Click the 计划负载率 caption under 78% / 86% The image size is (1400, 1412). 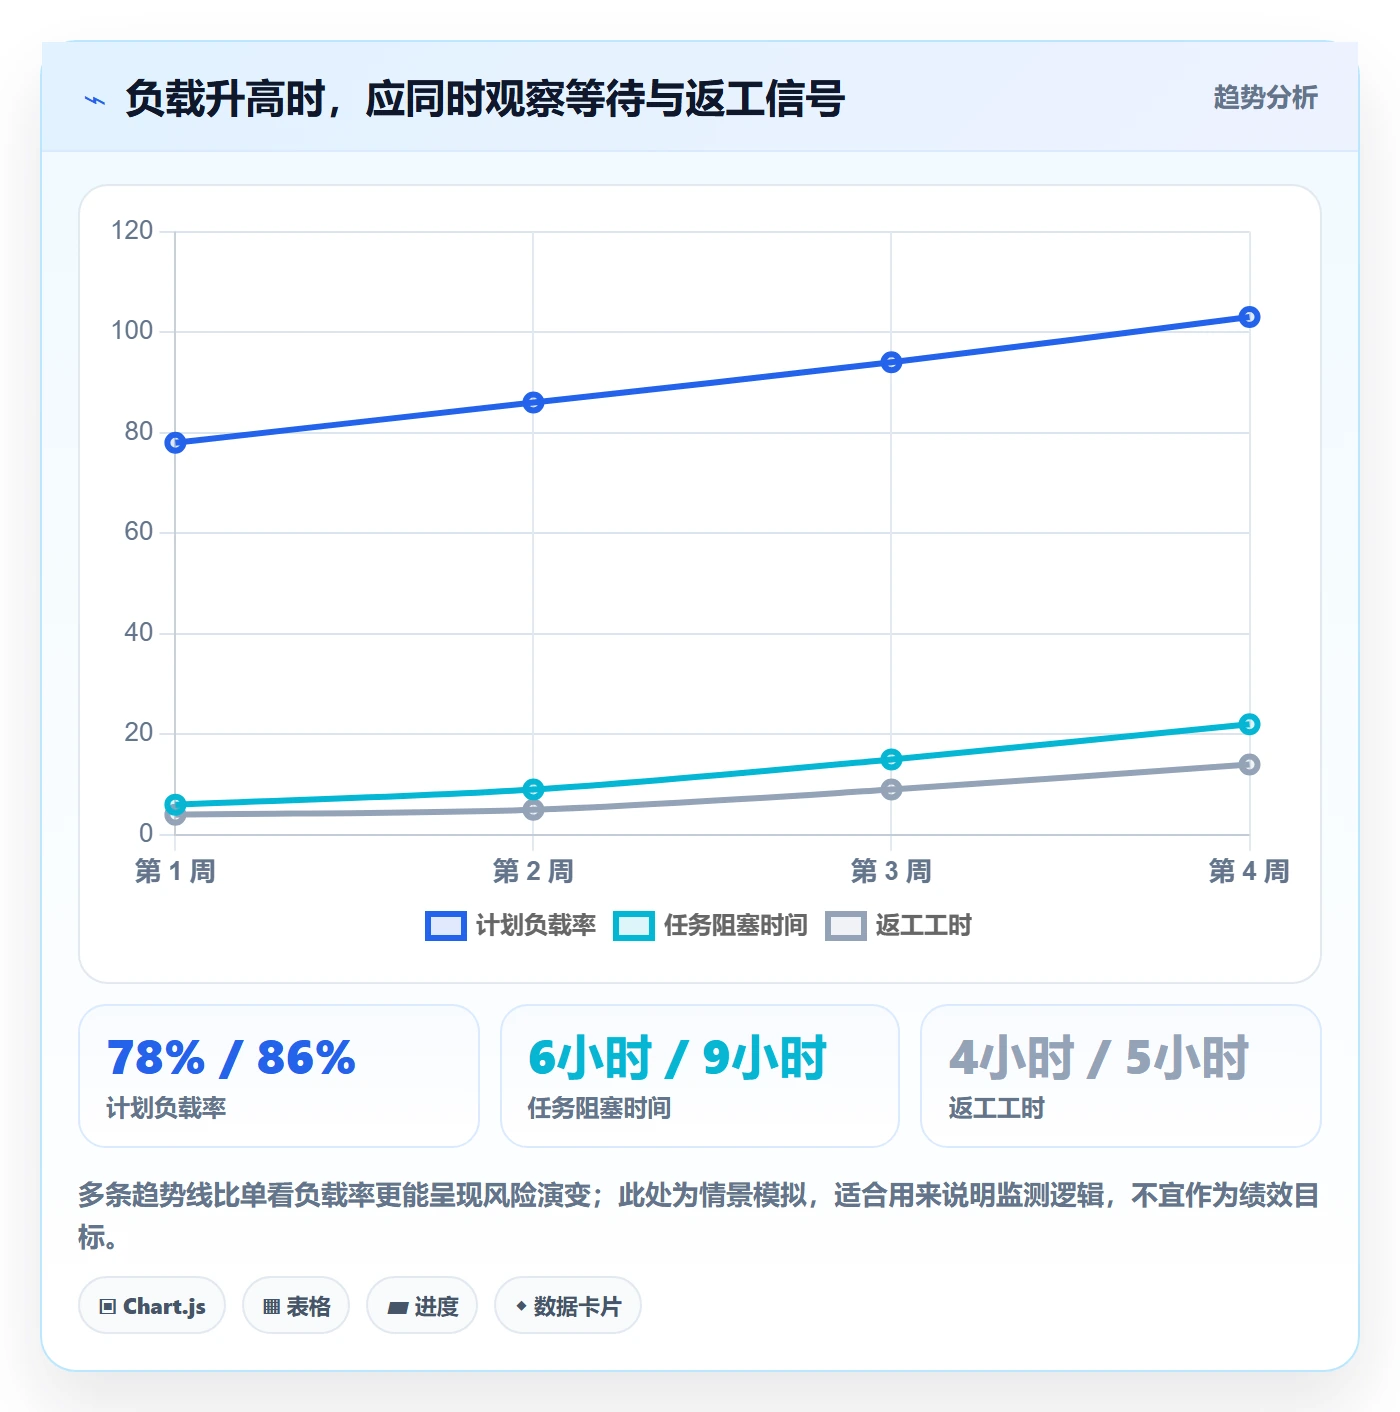[166, 1108]
